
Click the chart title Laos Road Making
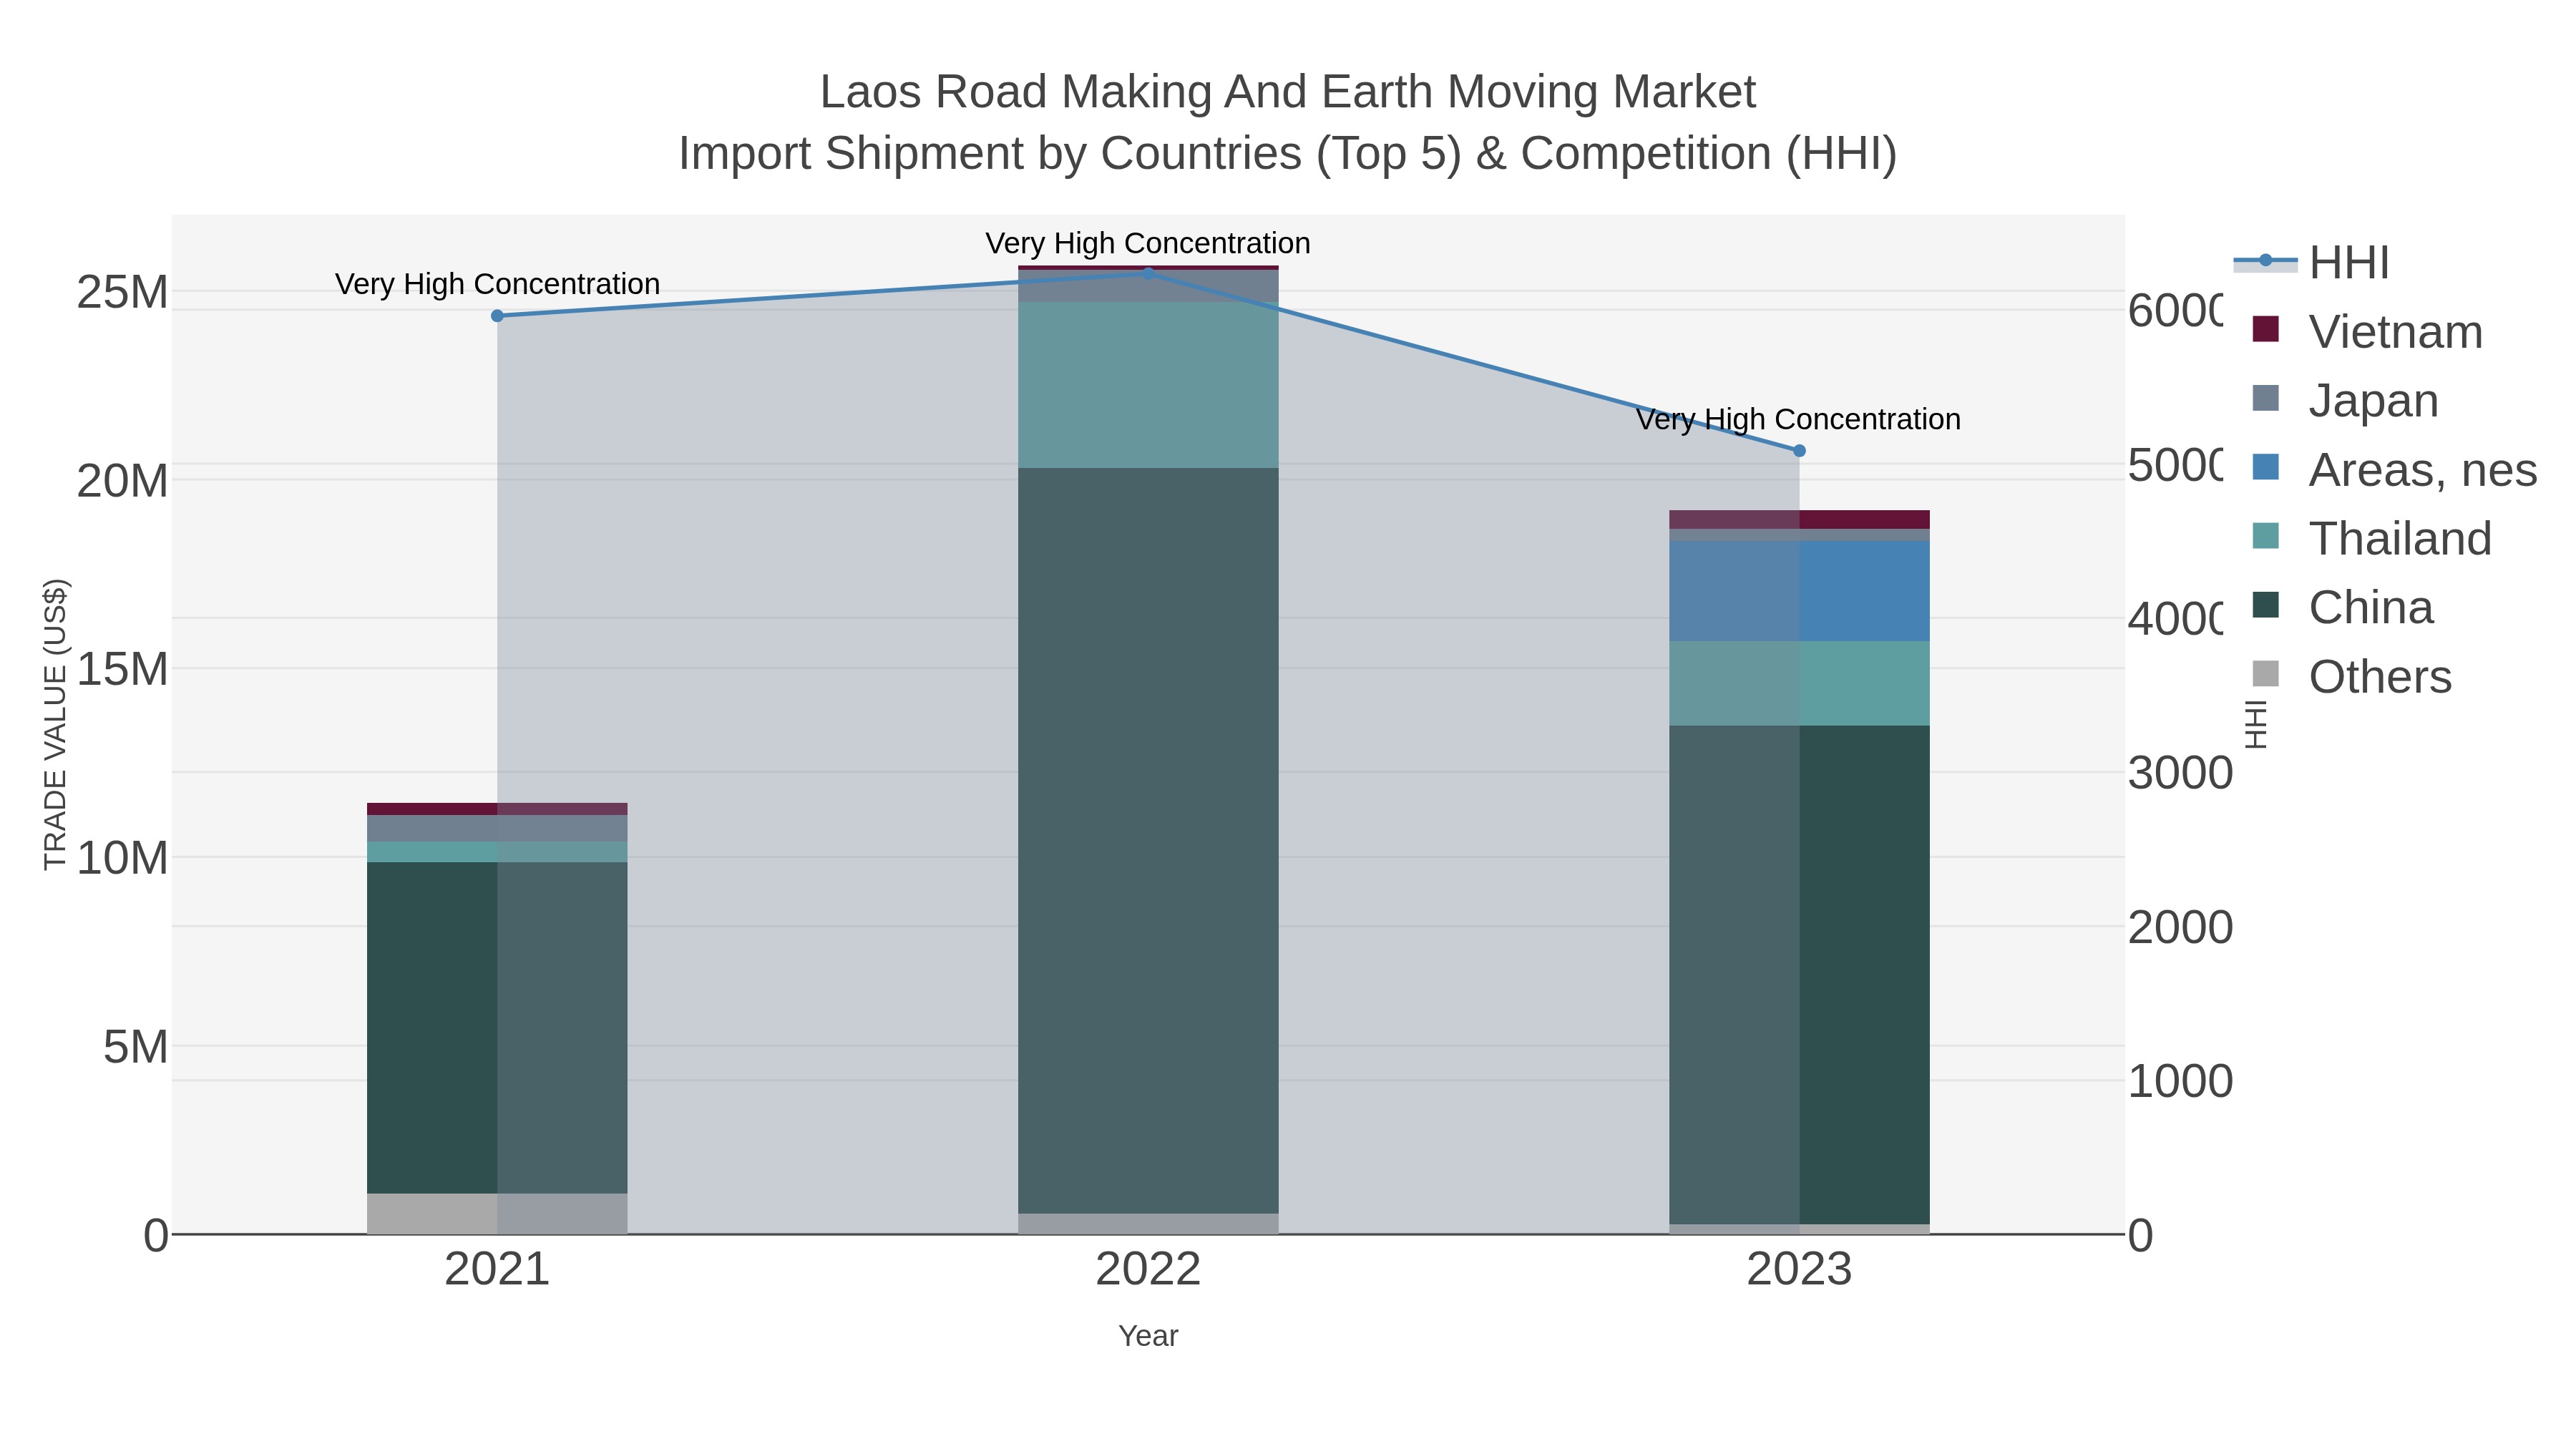(x=1287, y=92)
